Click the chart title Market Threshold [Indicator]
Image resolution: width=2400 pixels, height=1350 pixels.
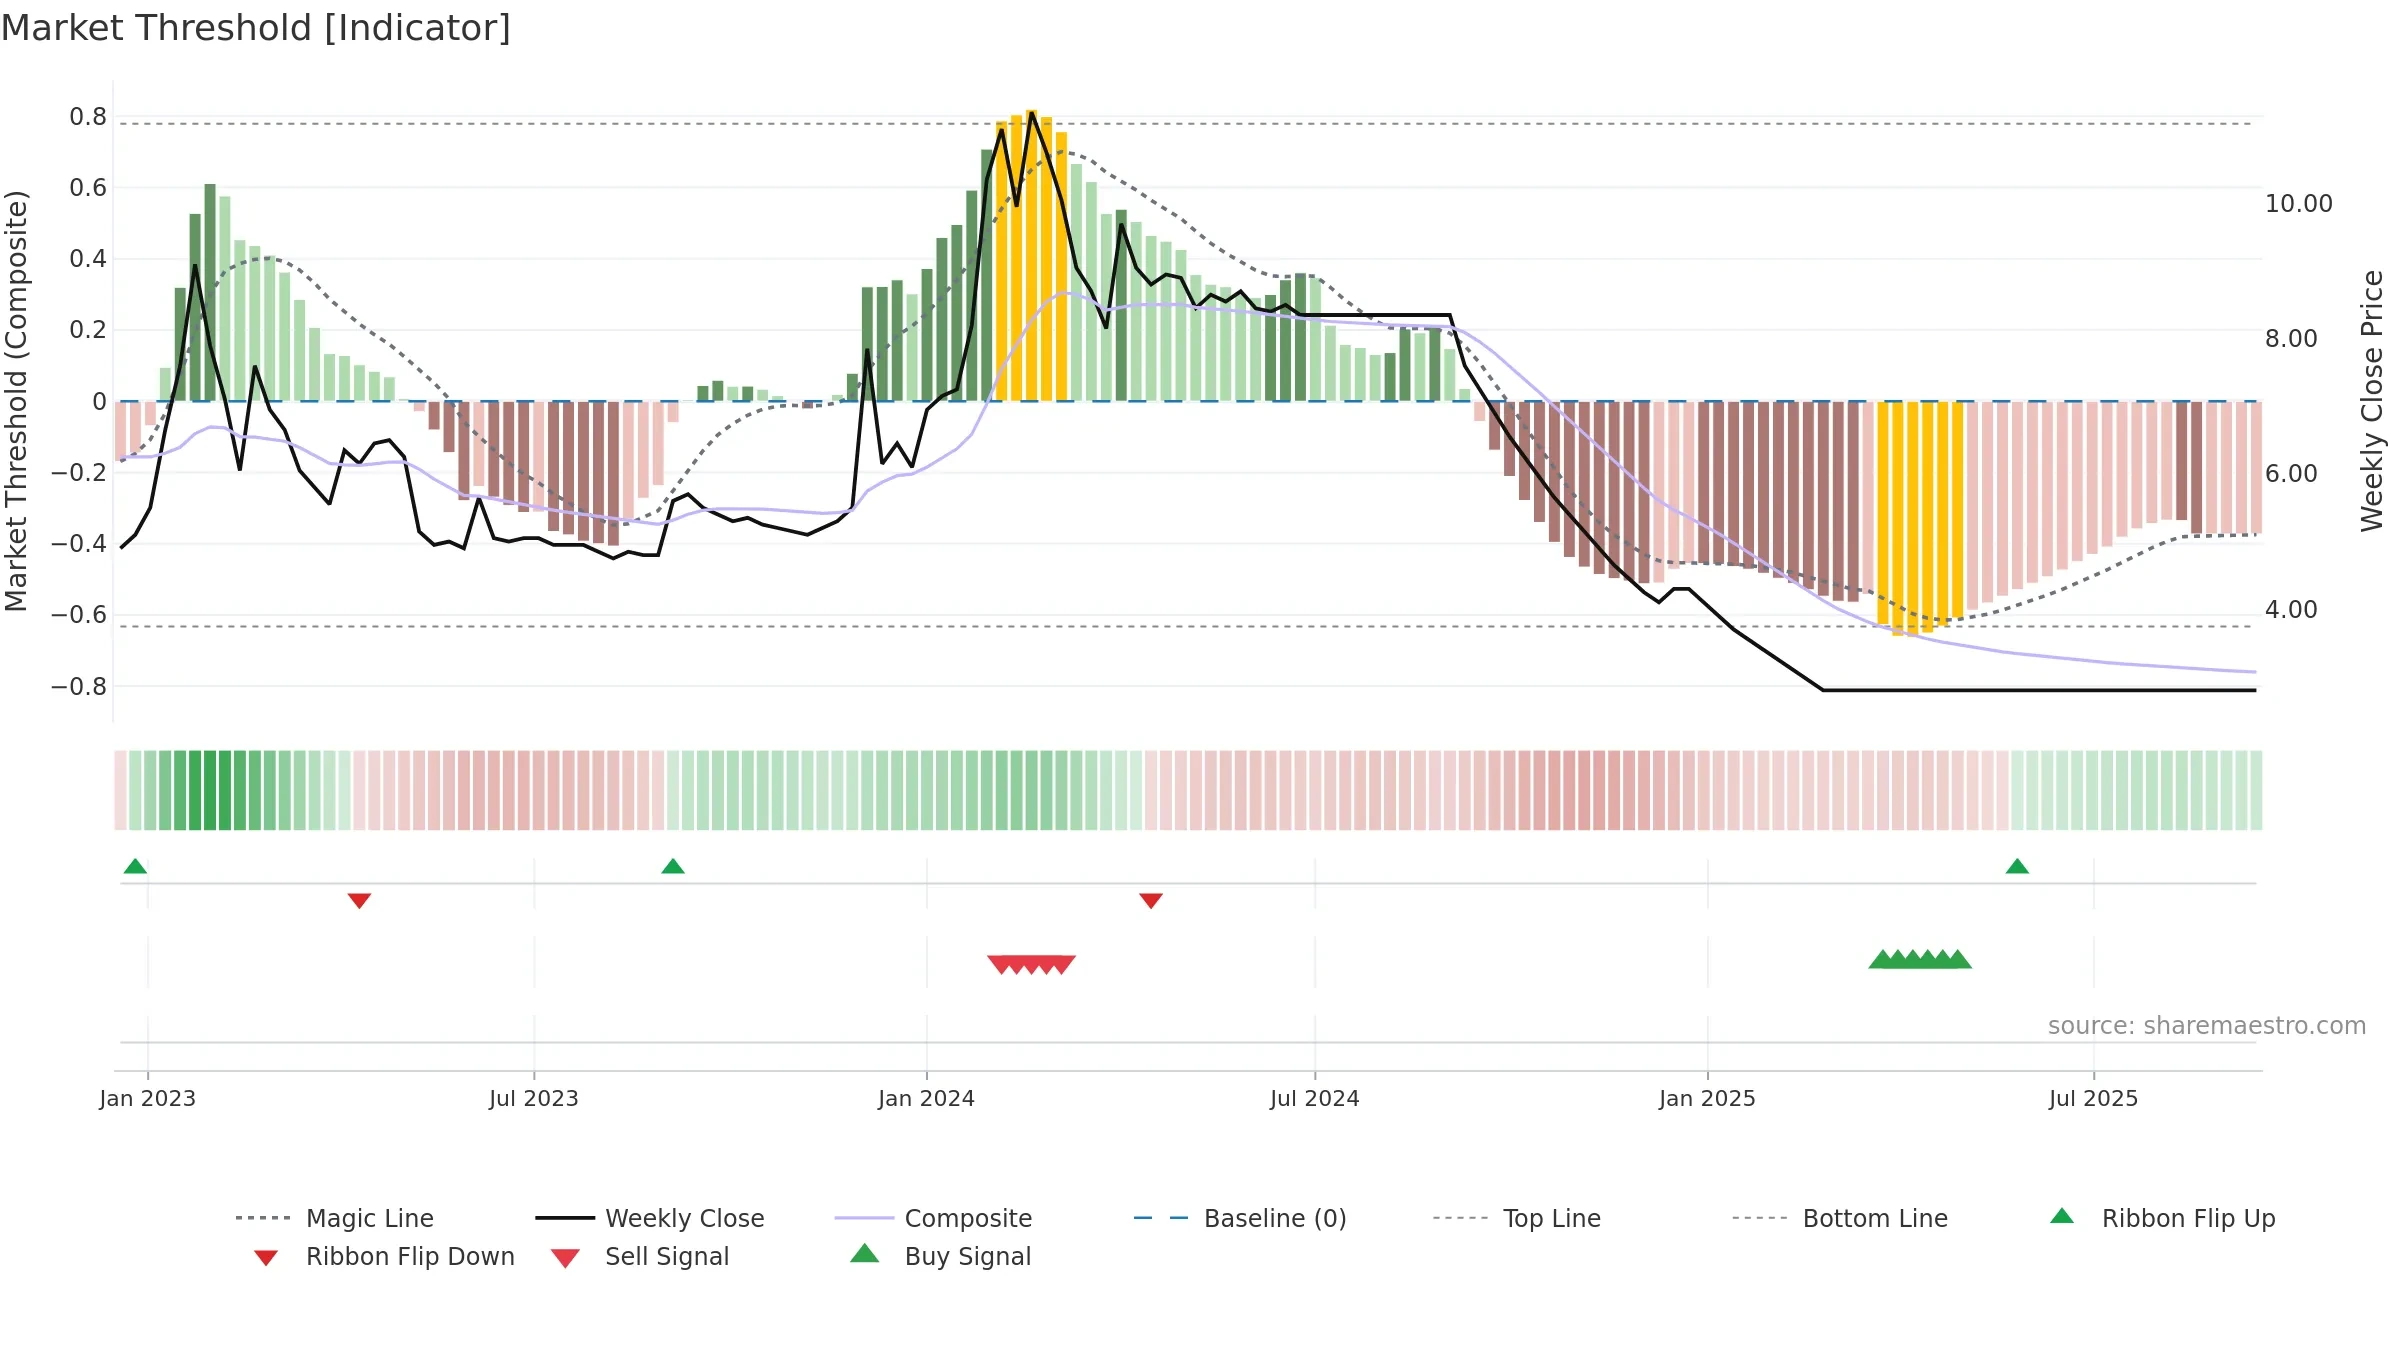tap(256, 28)
